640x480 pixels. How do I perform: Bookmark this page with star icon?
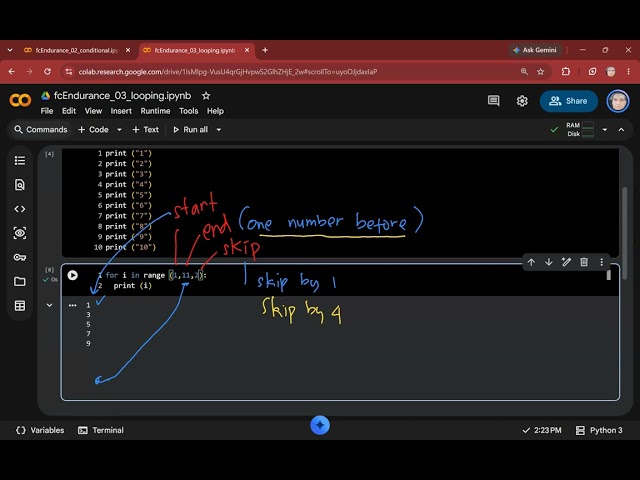coord(540,72)
